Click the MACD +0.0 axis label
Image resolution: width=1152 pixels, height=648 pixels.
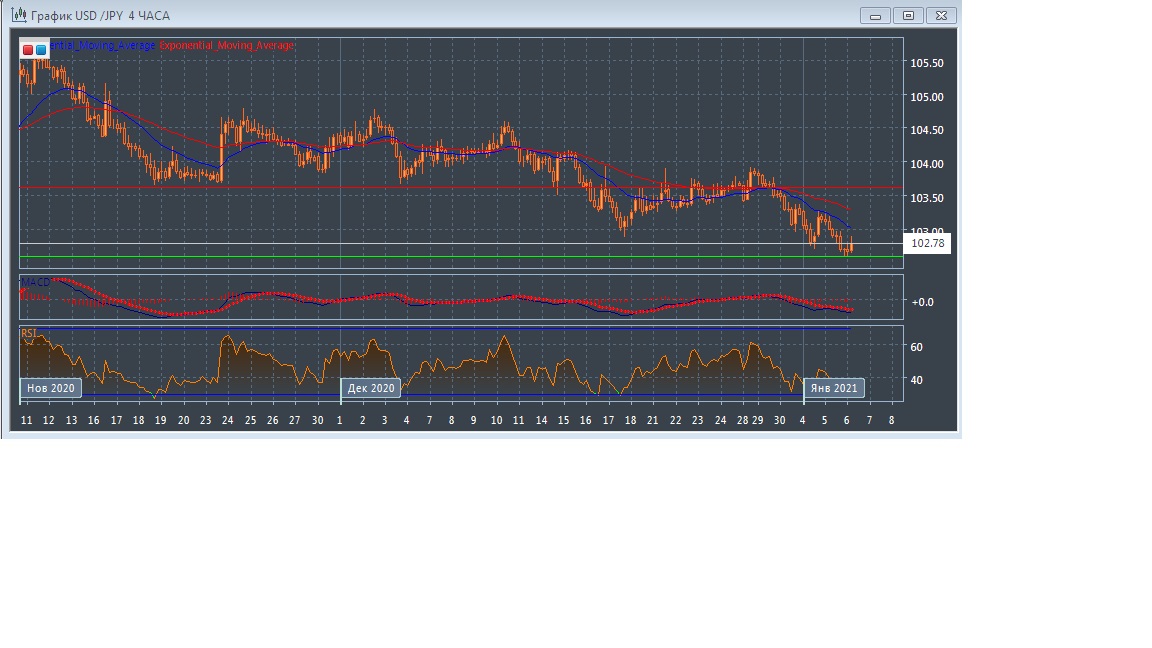coord(922,301)
